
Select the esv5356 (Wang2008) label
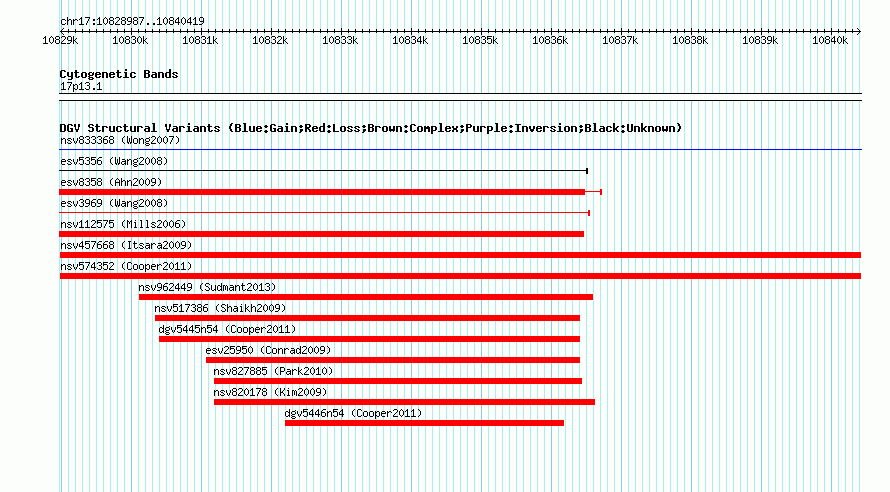pyautogui.click(x=114, y=161)
